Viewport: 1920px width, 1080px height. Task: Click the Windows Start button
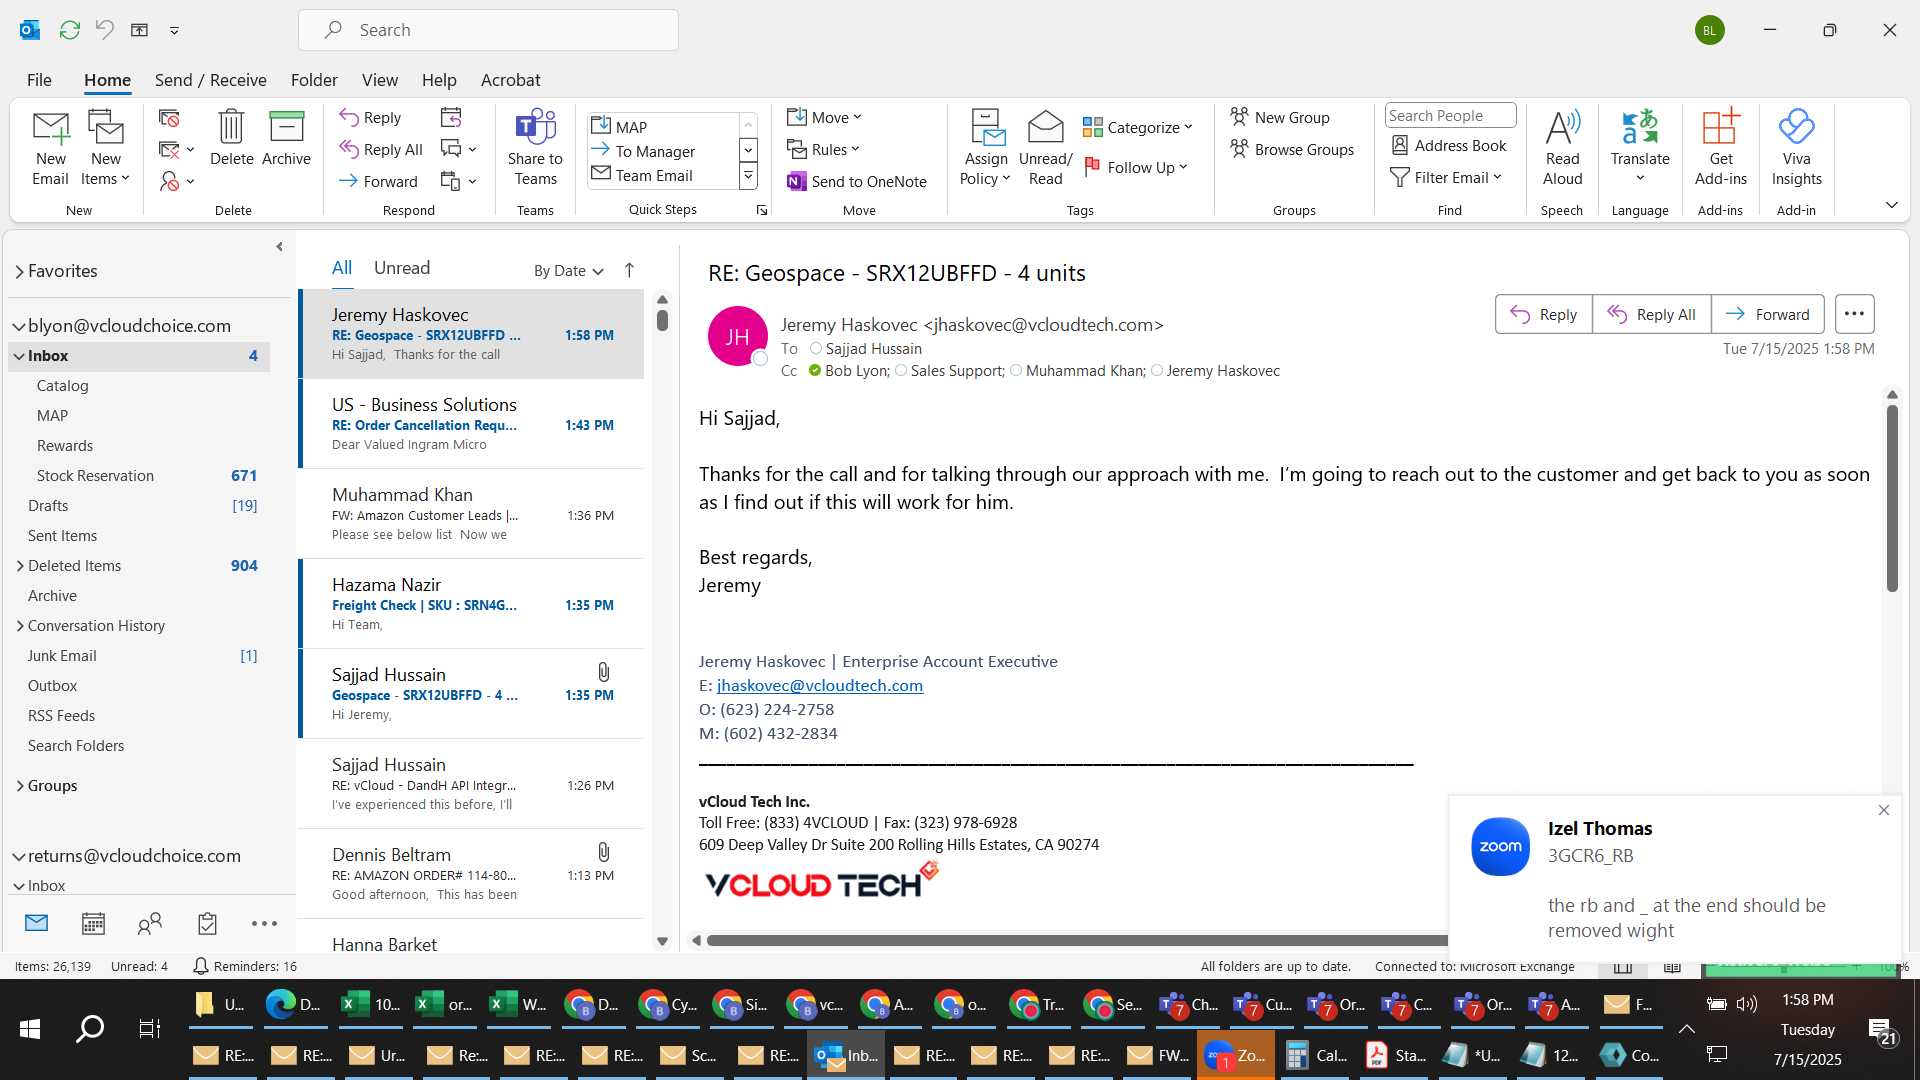[30, 1028]
